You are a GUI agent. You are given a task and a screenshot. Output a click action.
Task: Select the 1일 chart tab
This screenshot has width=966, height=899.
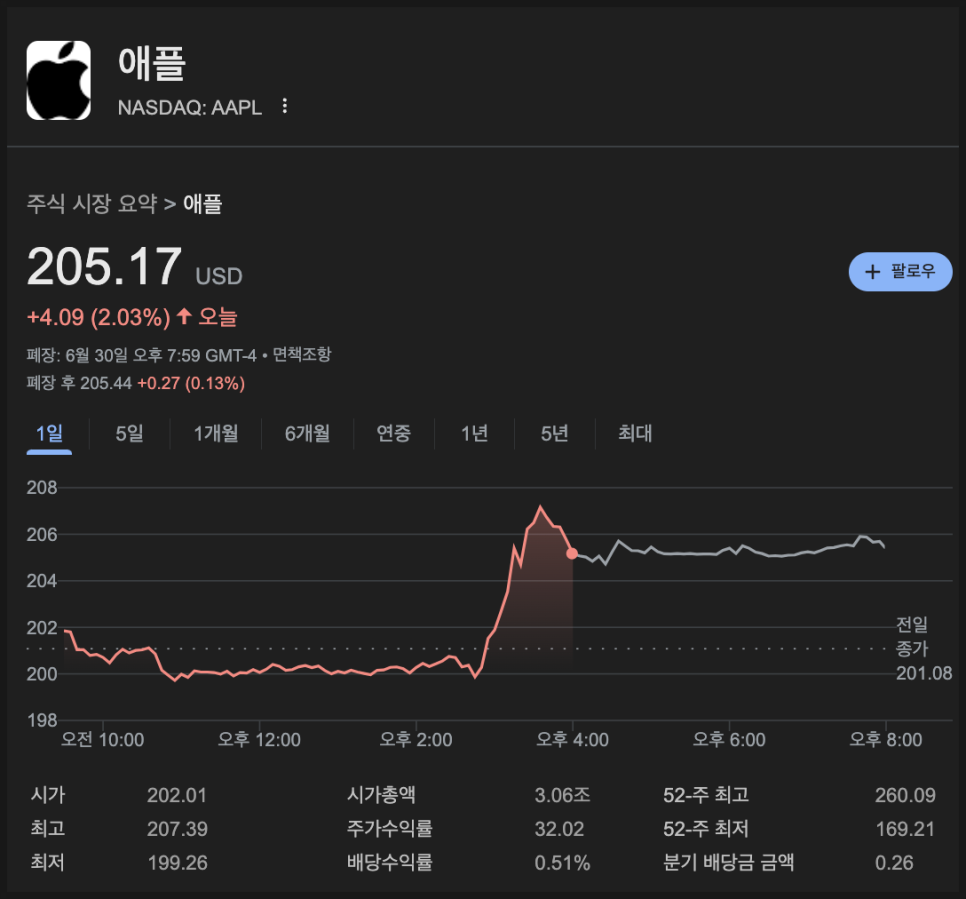click(49, 433)
